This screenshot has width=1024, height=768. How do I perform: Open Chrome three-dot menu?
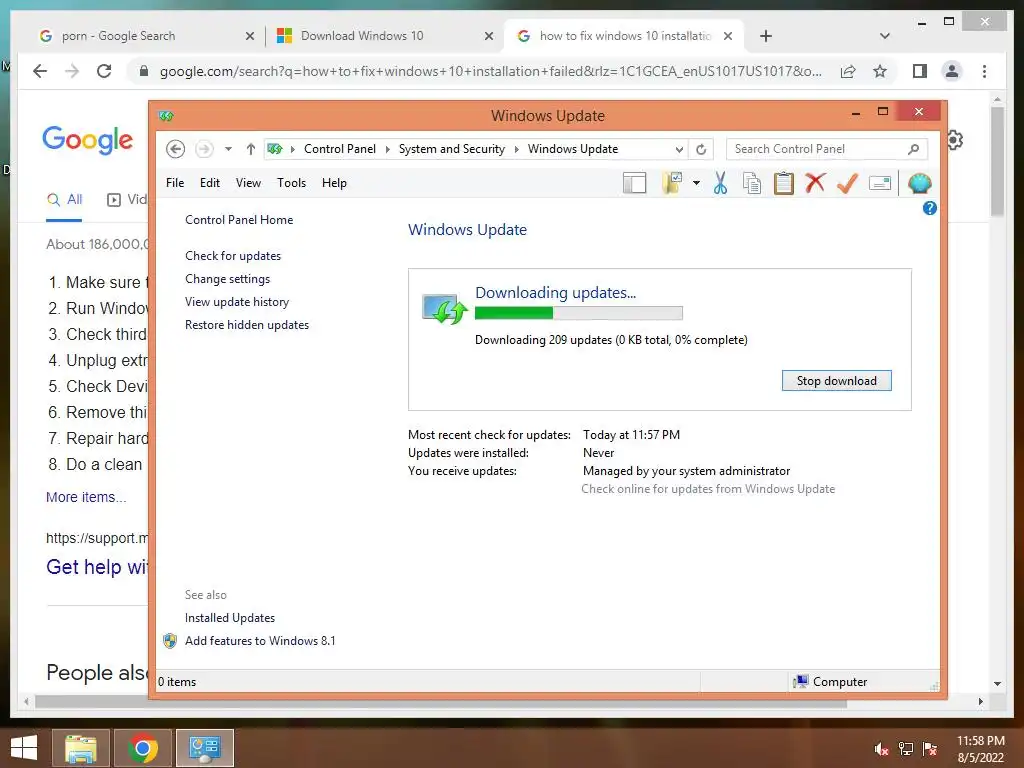[984, 71]
